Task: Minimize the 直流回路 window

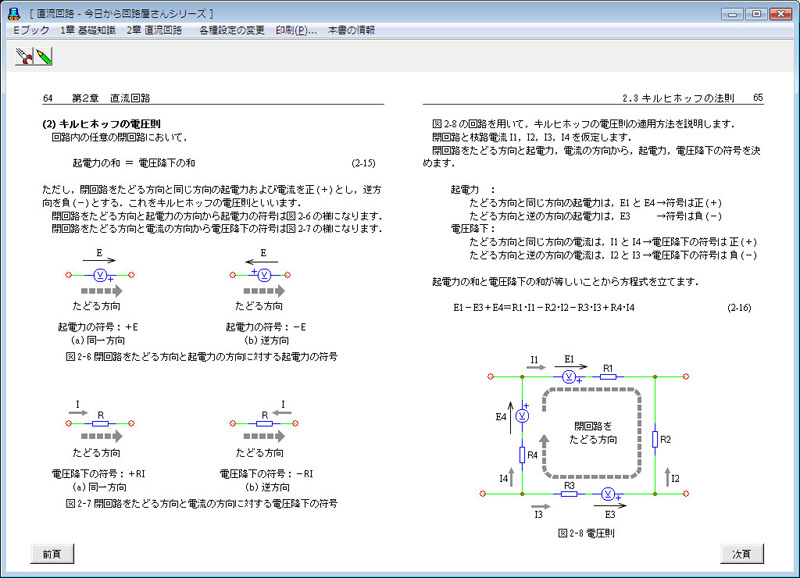Action: (x=732, y=14)
